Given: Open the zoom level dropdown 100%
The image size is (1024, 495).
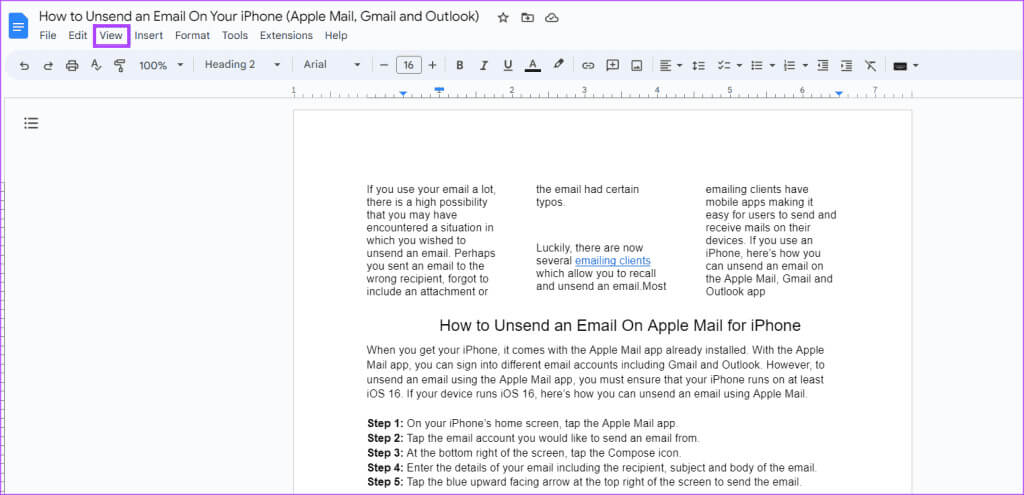Looking at the screenshot, I should click(161, 65).
